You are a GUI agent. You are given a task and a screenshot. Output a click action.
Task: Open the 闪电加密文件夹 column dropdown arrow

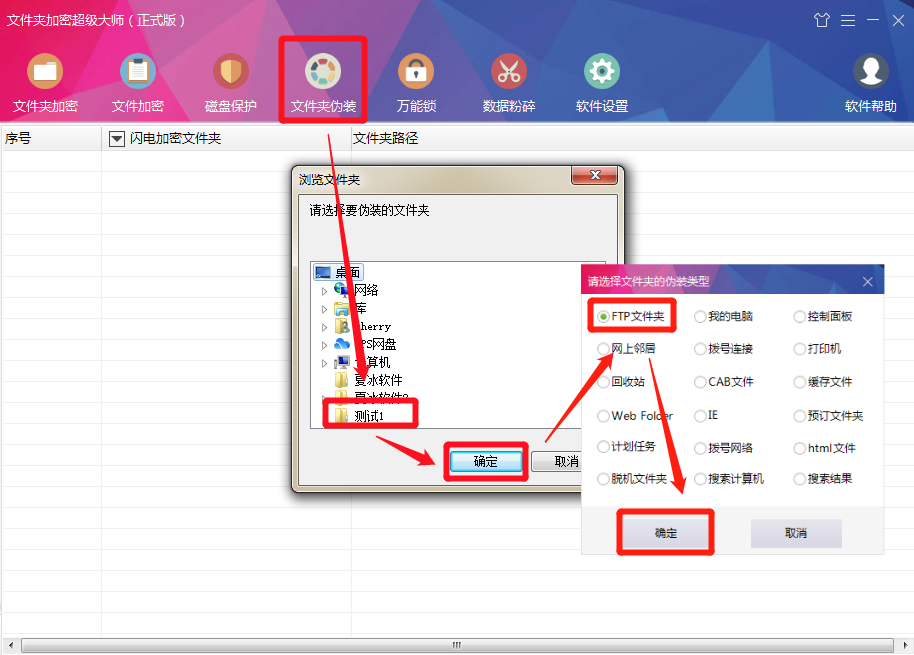(117, 139)
